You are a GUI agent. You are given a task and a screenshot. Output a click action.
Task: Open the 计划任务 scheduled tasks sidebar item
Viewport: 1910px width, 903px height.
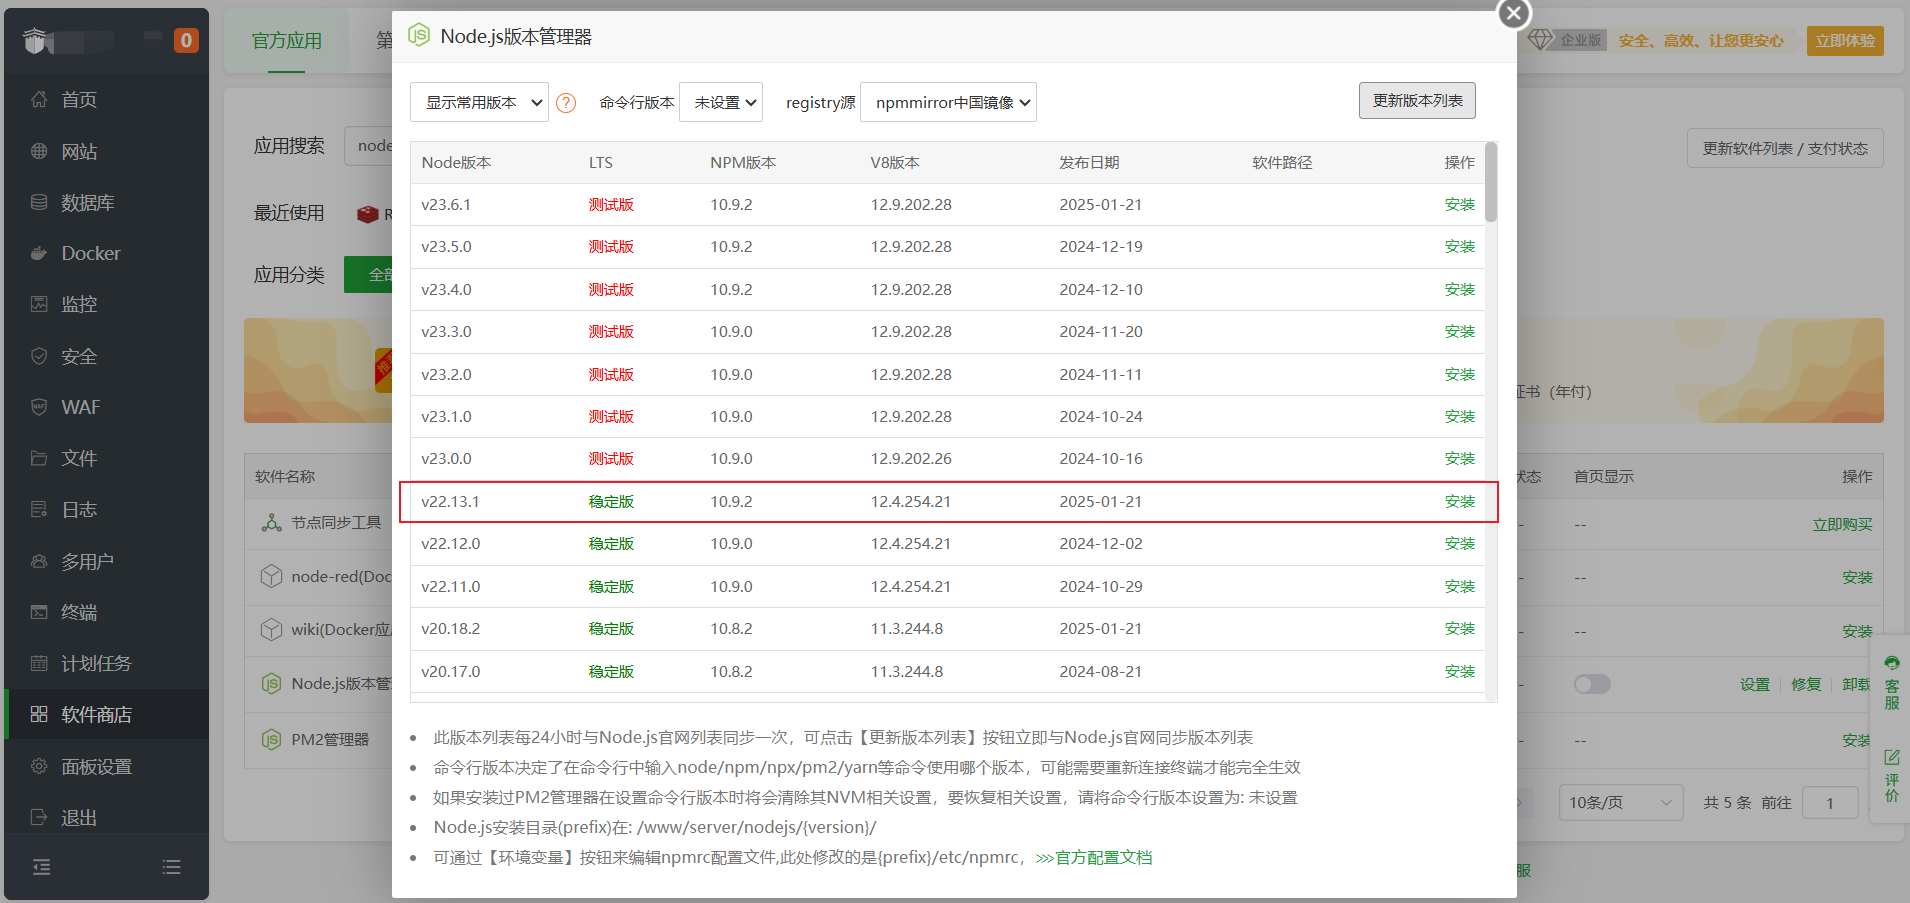pyautogui.click(x=106, y=663)
